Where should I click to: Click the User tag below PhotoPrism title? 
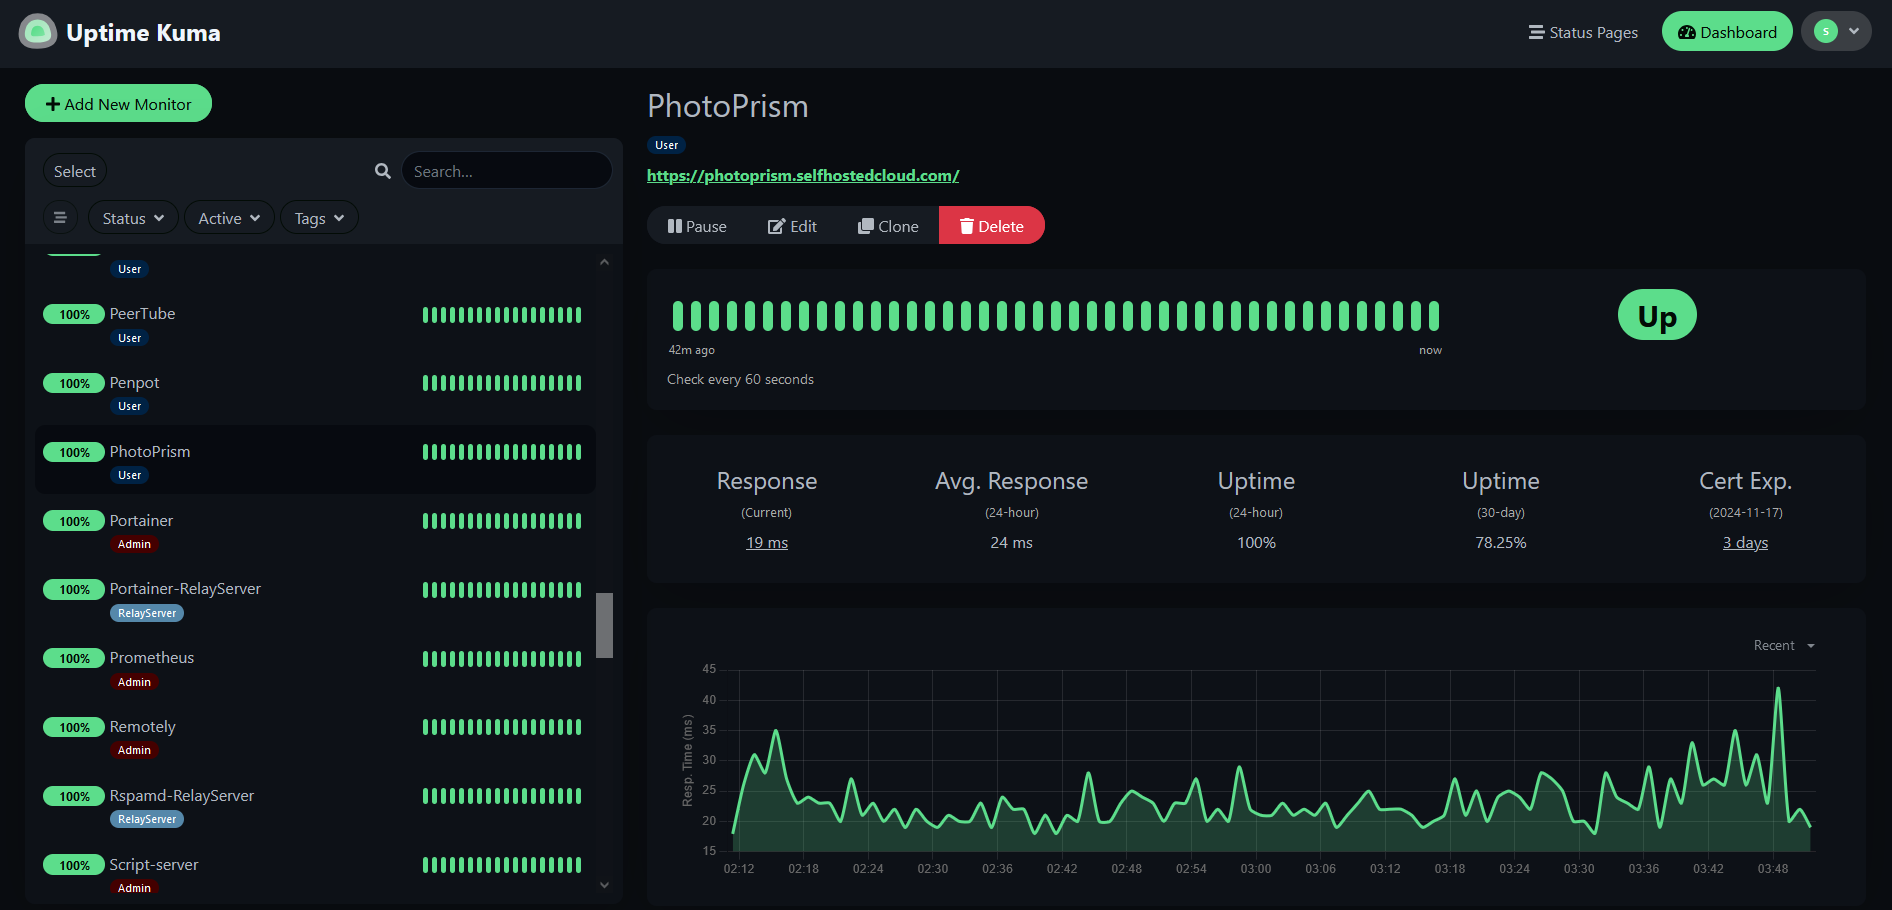(666, 145)
